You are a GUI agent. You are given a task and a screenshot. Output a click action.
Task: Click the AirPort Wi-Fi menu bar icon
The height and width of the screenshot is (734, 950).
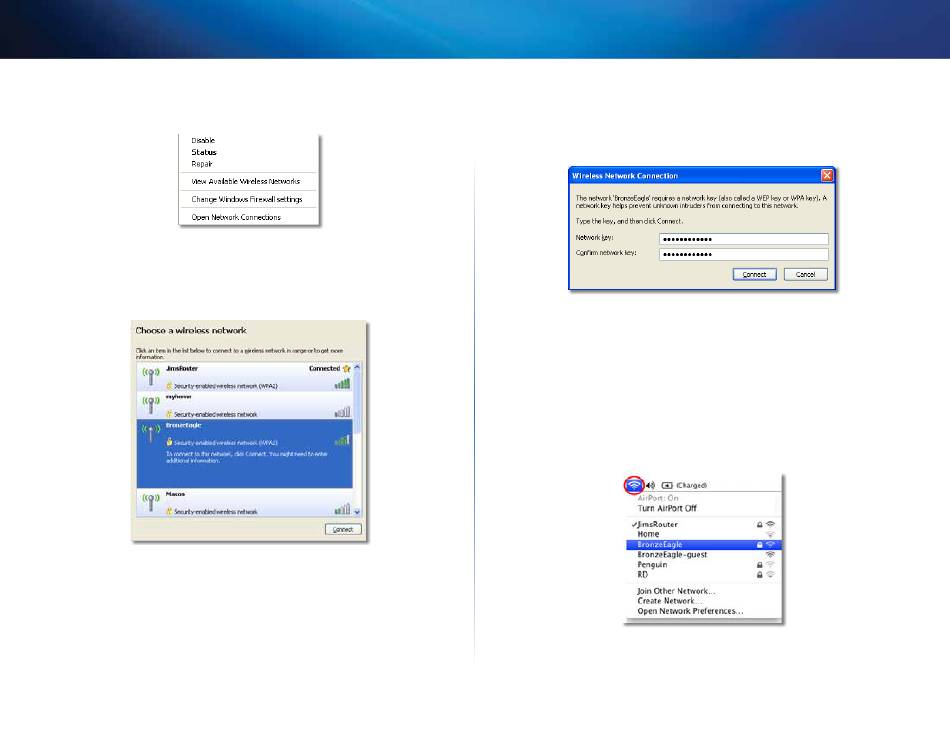634,485
